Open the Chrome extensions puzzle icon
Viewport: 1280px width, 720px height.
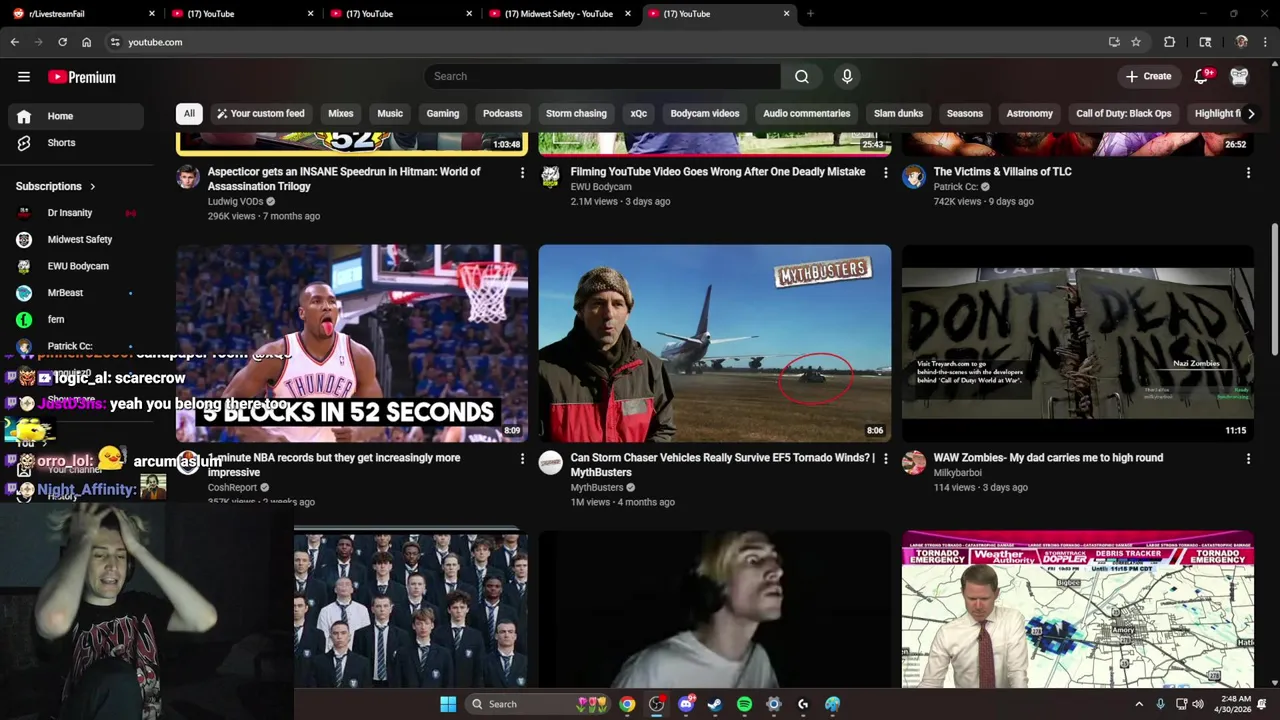1169,42
